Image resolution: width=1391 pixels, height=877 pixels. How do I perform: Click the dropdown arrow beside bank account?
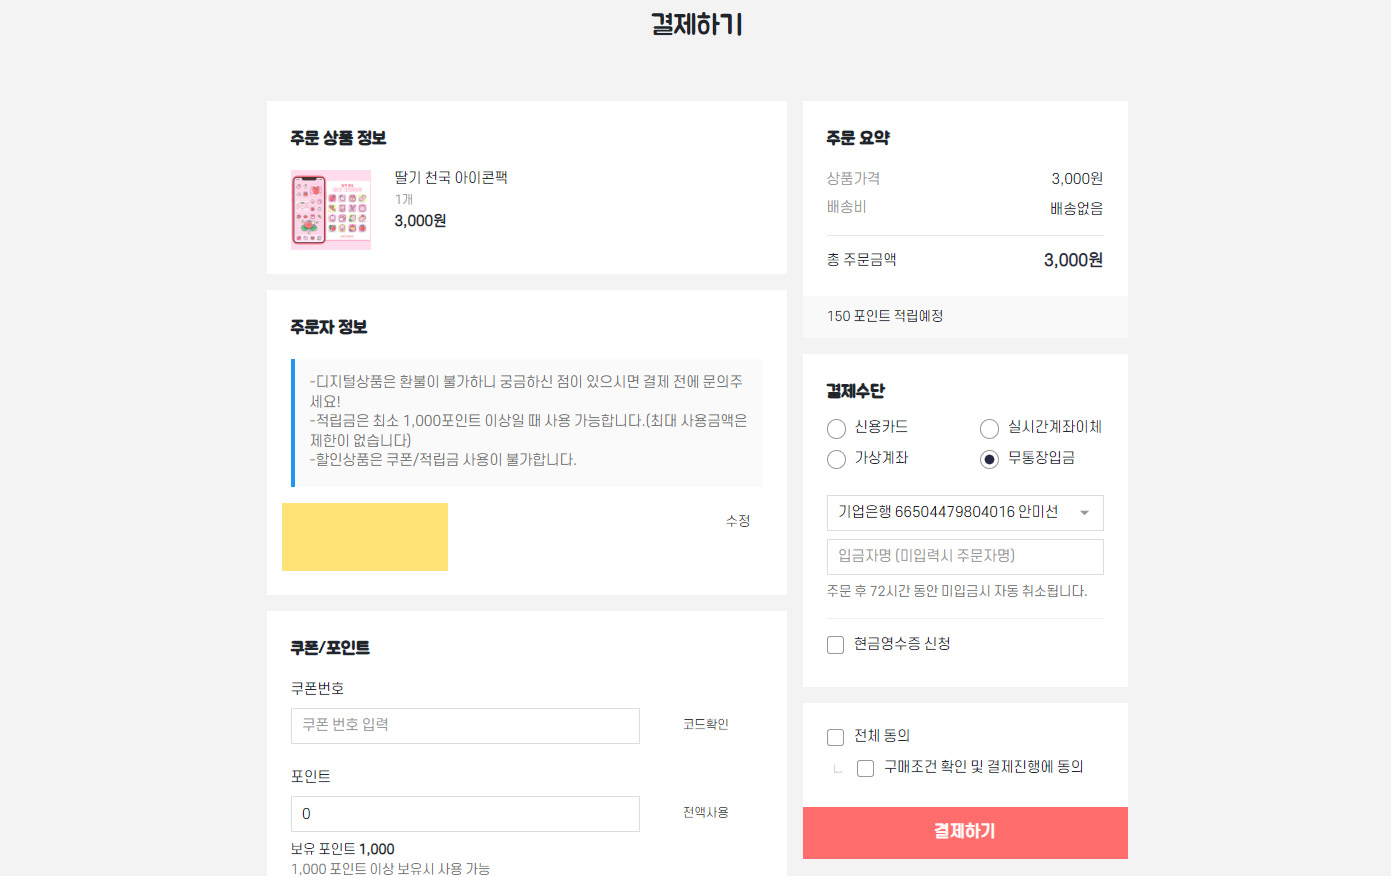(1085, 513)
